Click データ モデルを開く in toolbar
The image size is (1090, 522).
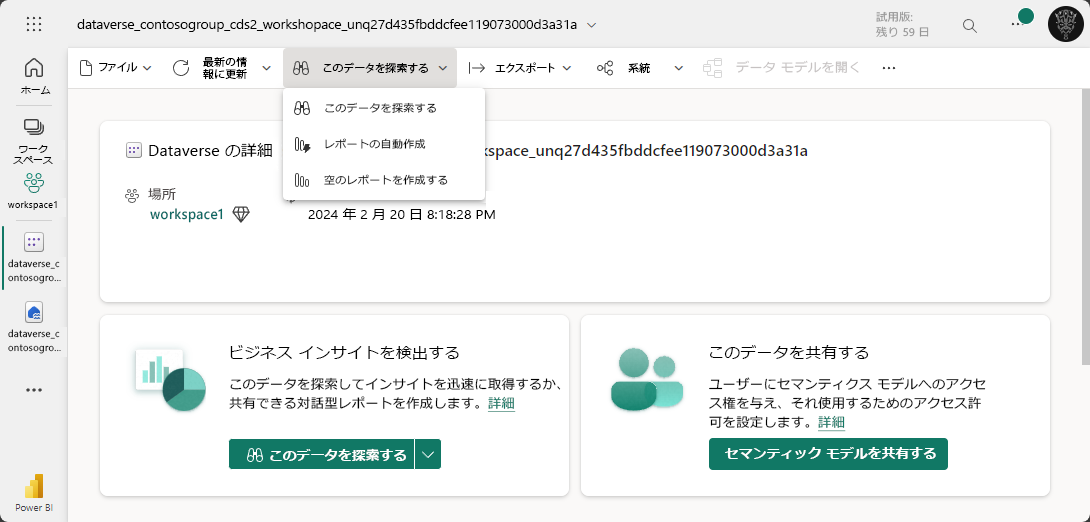782,68
